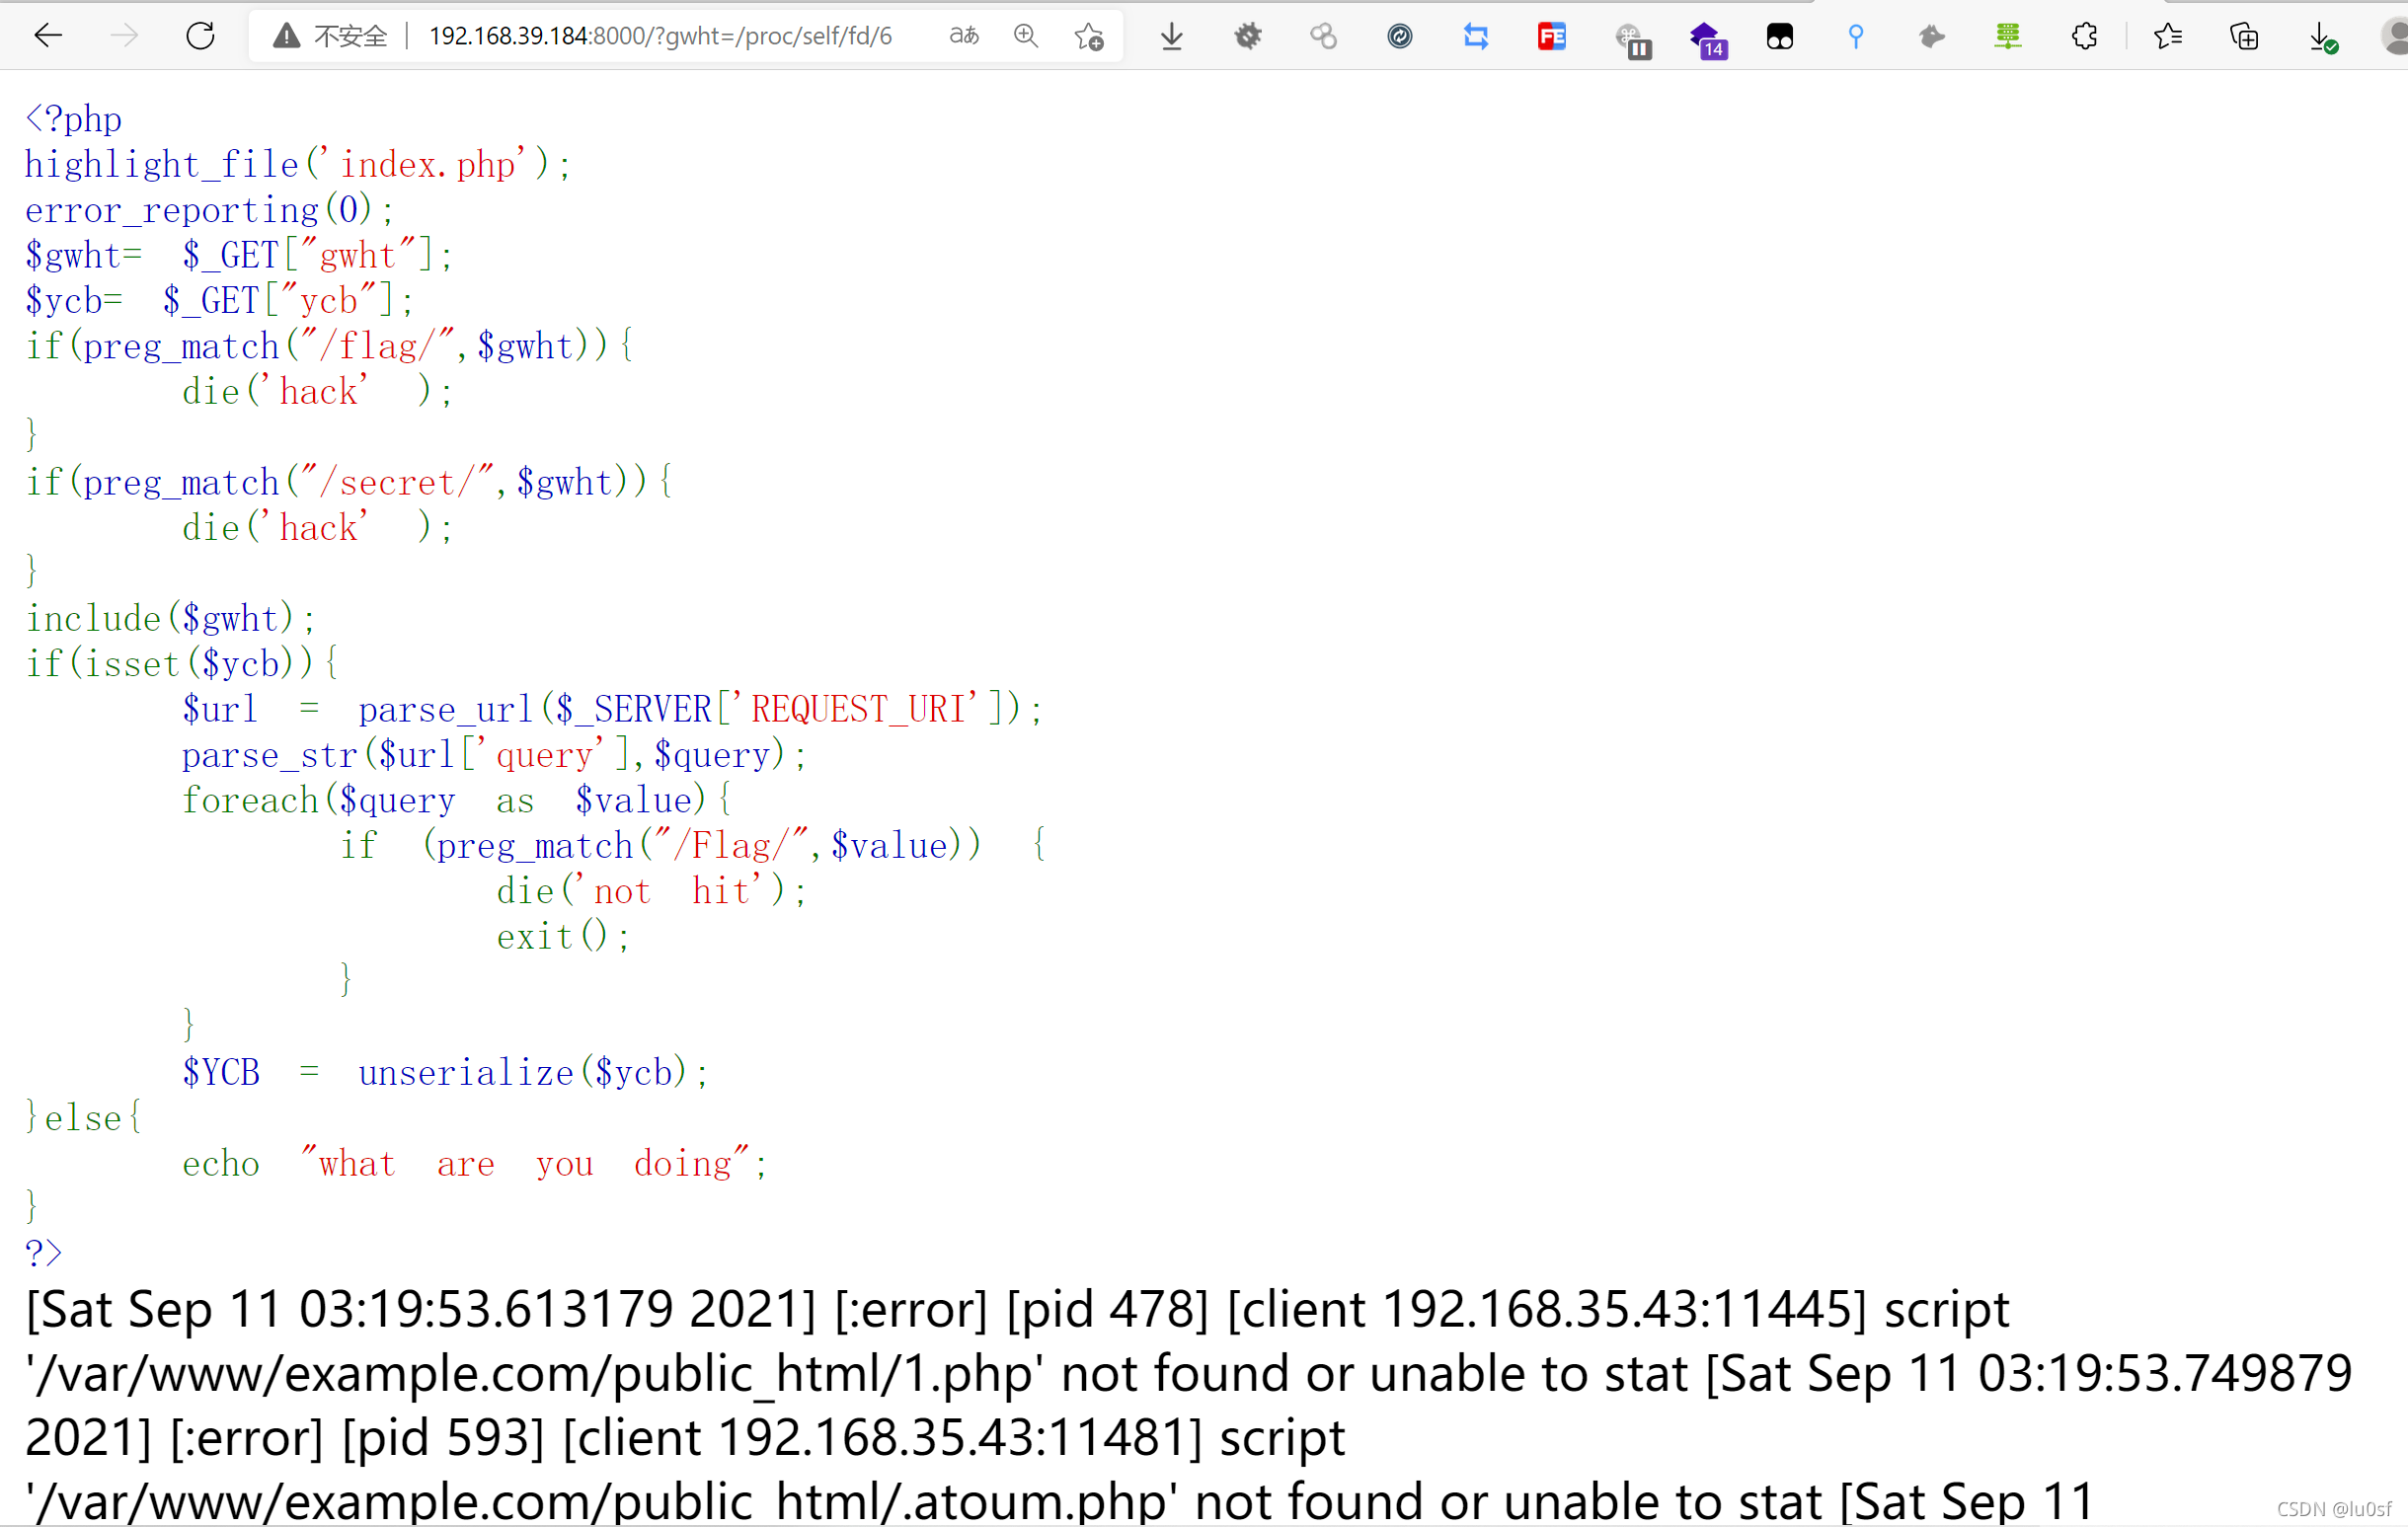Open the Extensions puzzle piece menu
Image resolution: width=2408 pixels, height=1527 pixels.
2084,37
